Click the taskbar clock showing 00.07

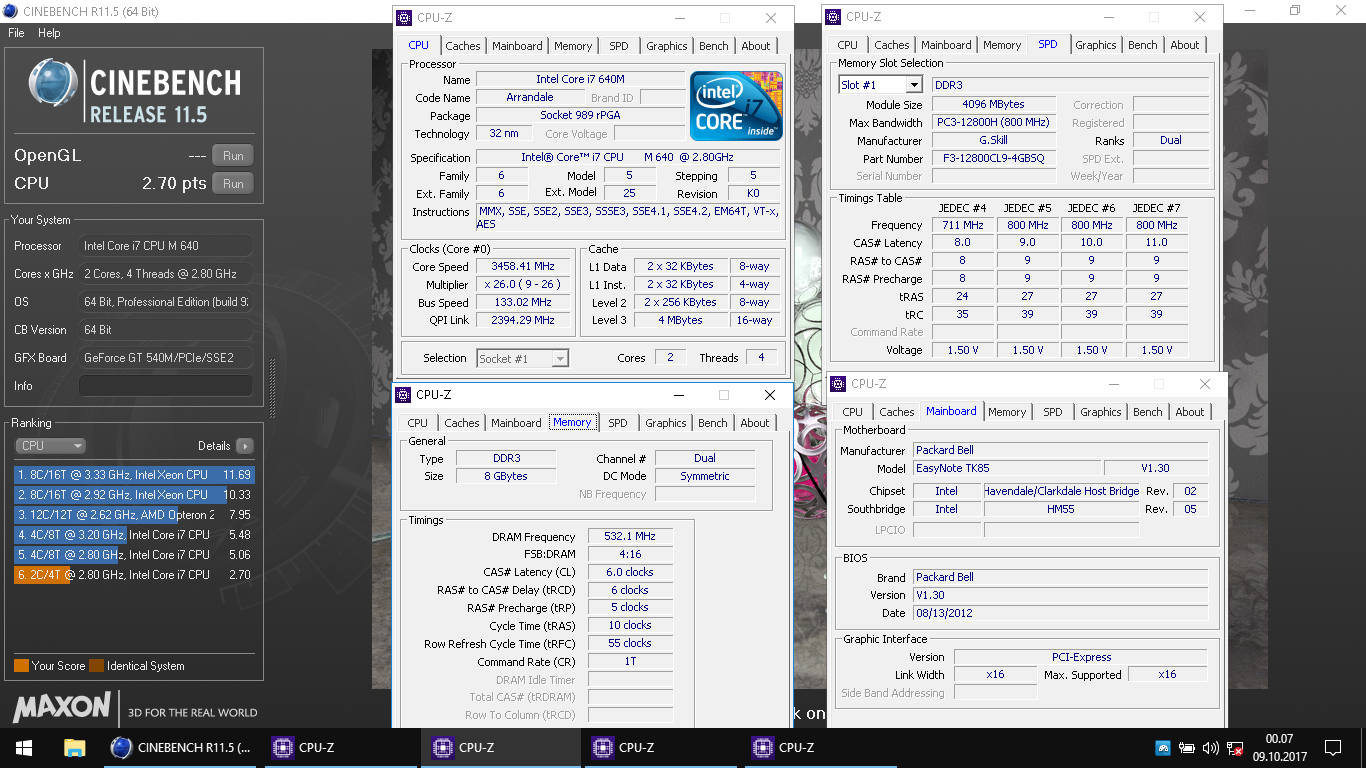click(1279, 739)
